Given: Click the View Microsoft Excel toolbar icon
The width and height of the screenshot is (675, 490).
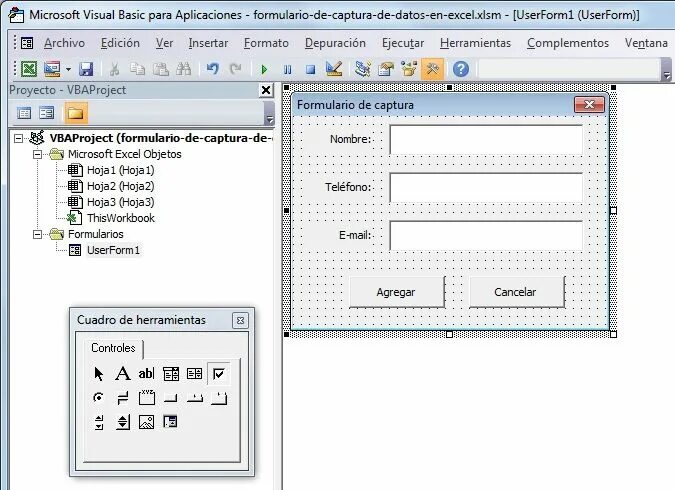Looking at the screenshot, I should pos(29,69).
